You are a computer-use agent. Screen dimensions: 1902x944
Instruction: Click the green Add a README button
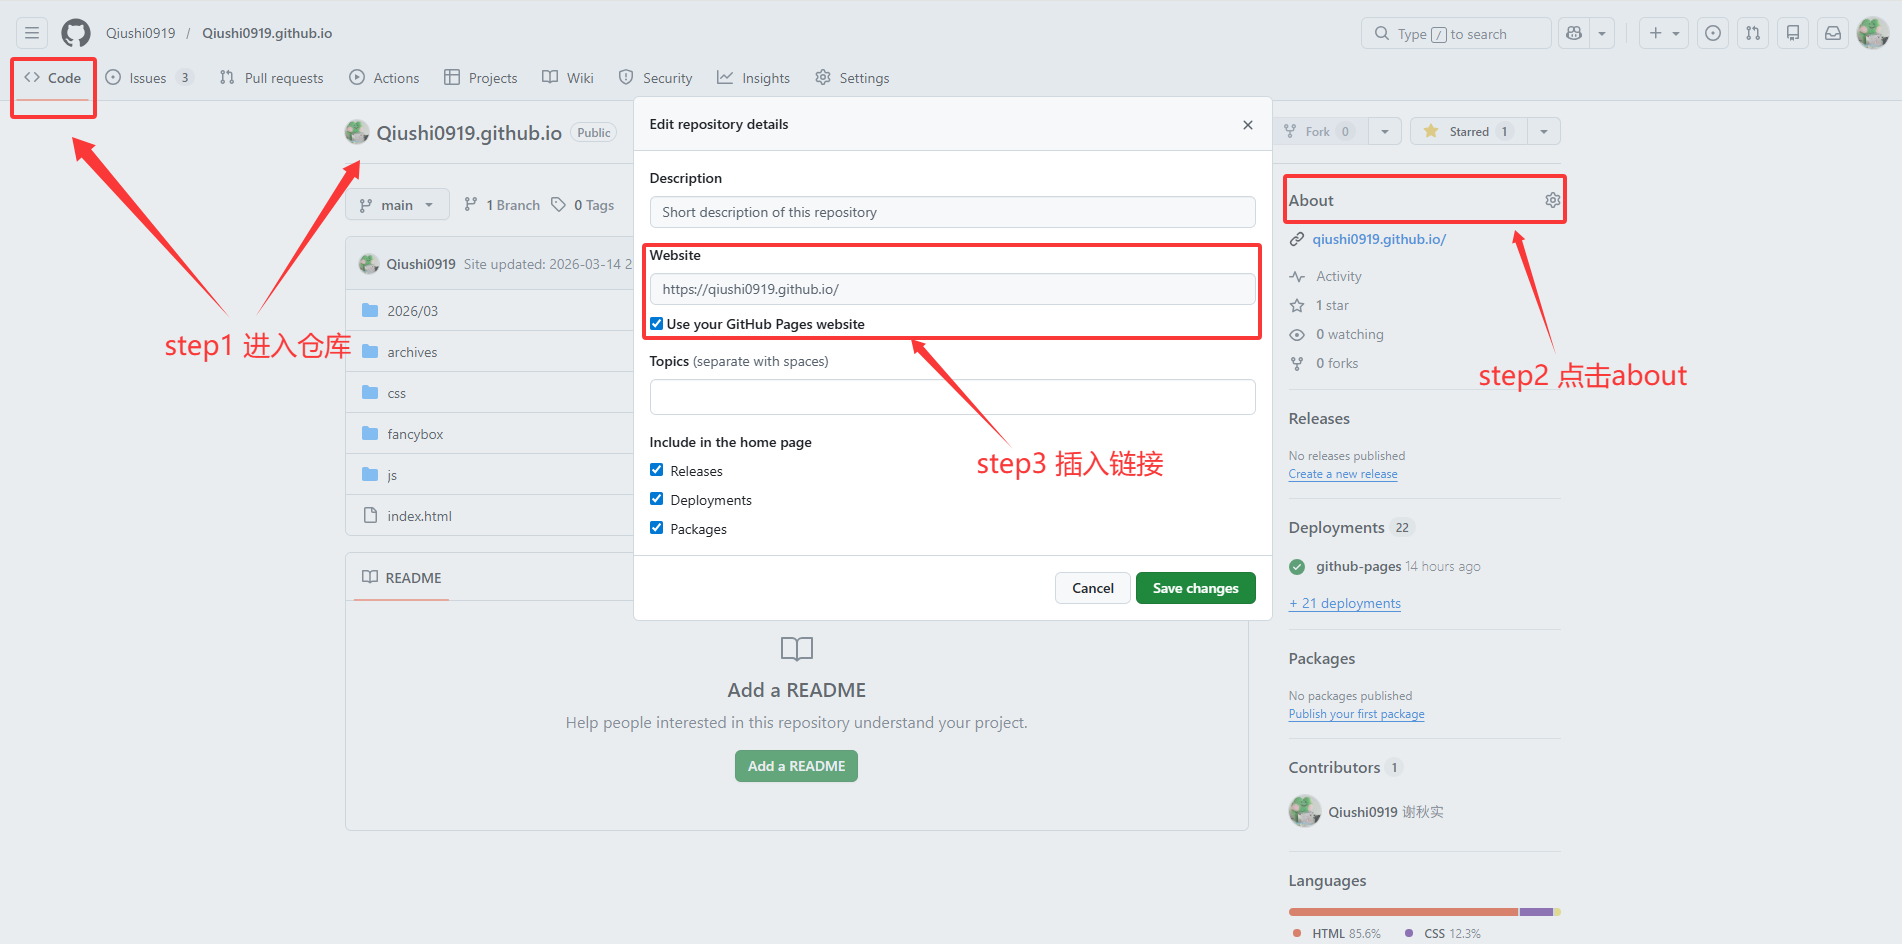(797, 766)
